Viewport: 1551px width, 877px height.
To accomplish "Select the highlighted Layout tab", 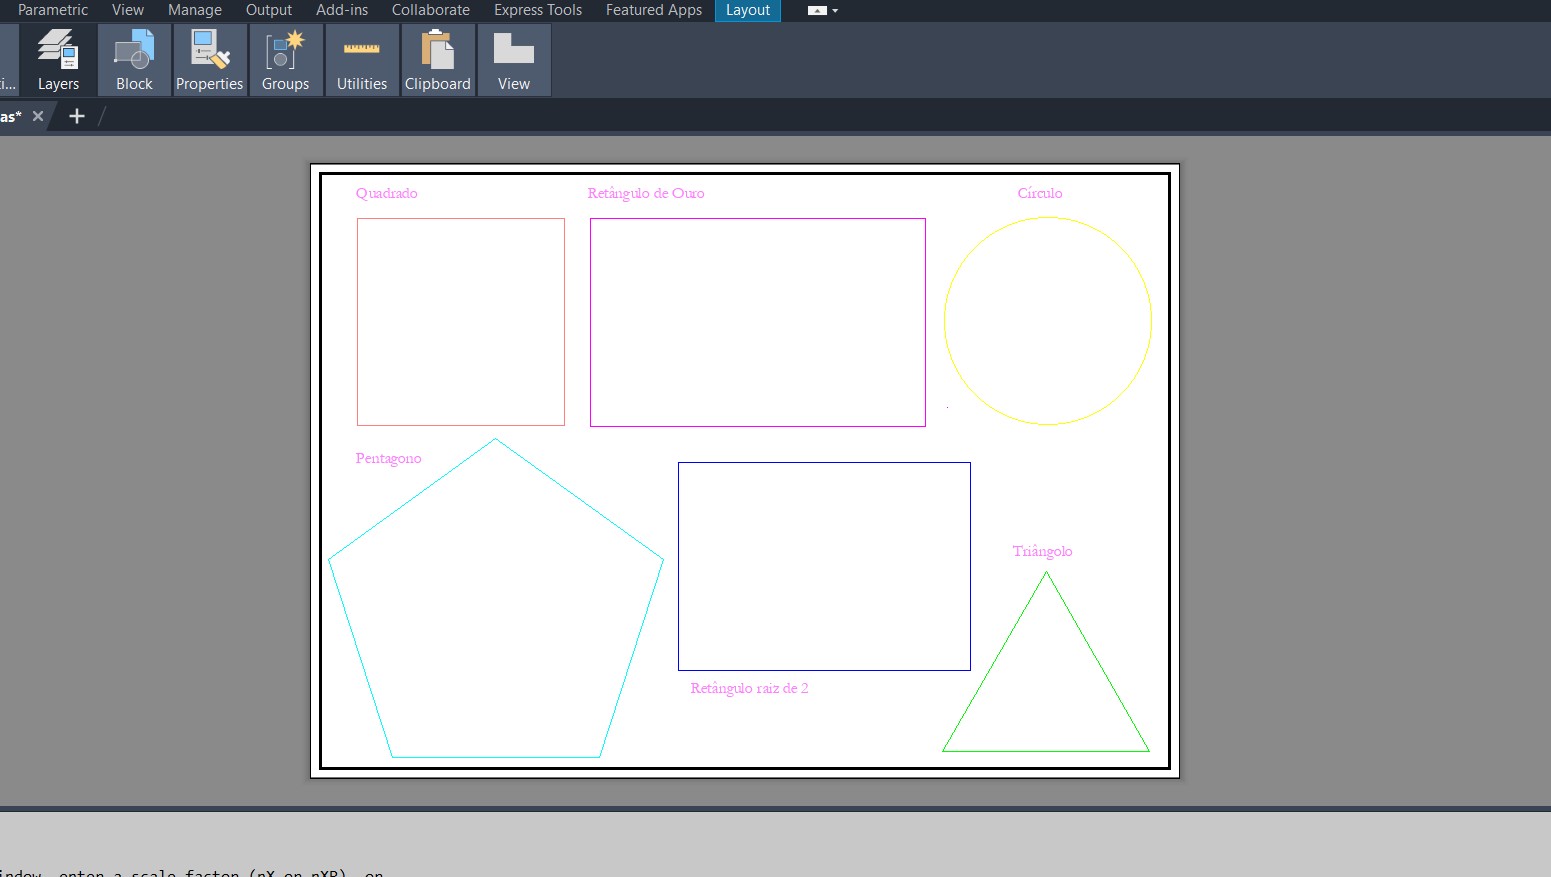I will (748, 10).
